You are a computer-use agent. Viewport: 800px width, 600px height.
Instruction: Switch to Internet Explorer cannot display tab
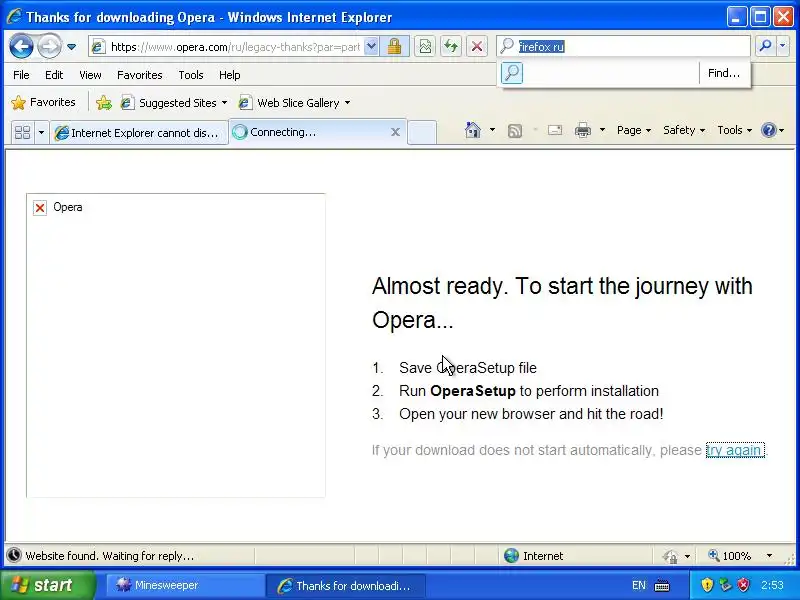[x=139, y=133]
